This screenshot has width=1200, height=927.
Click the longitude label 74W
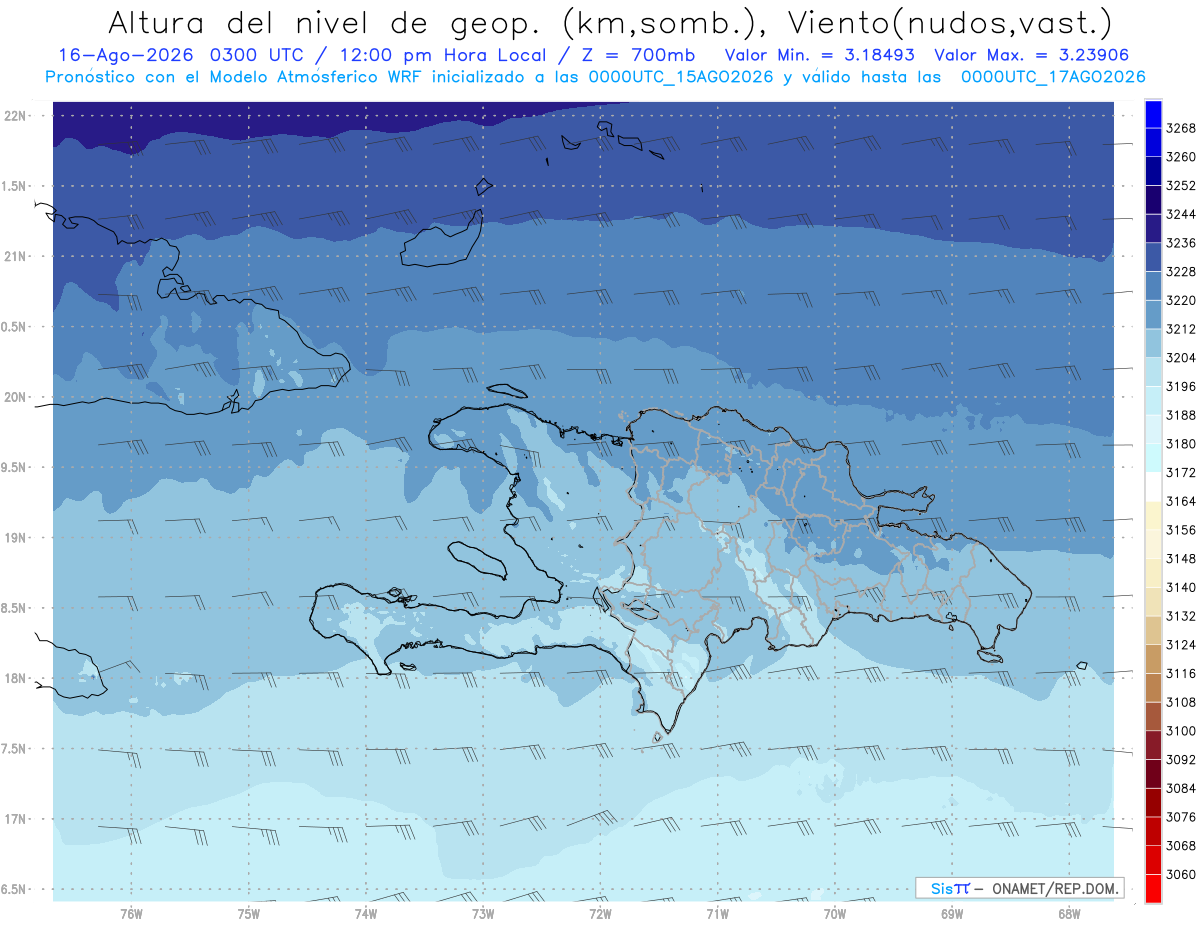(366, 914)
